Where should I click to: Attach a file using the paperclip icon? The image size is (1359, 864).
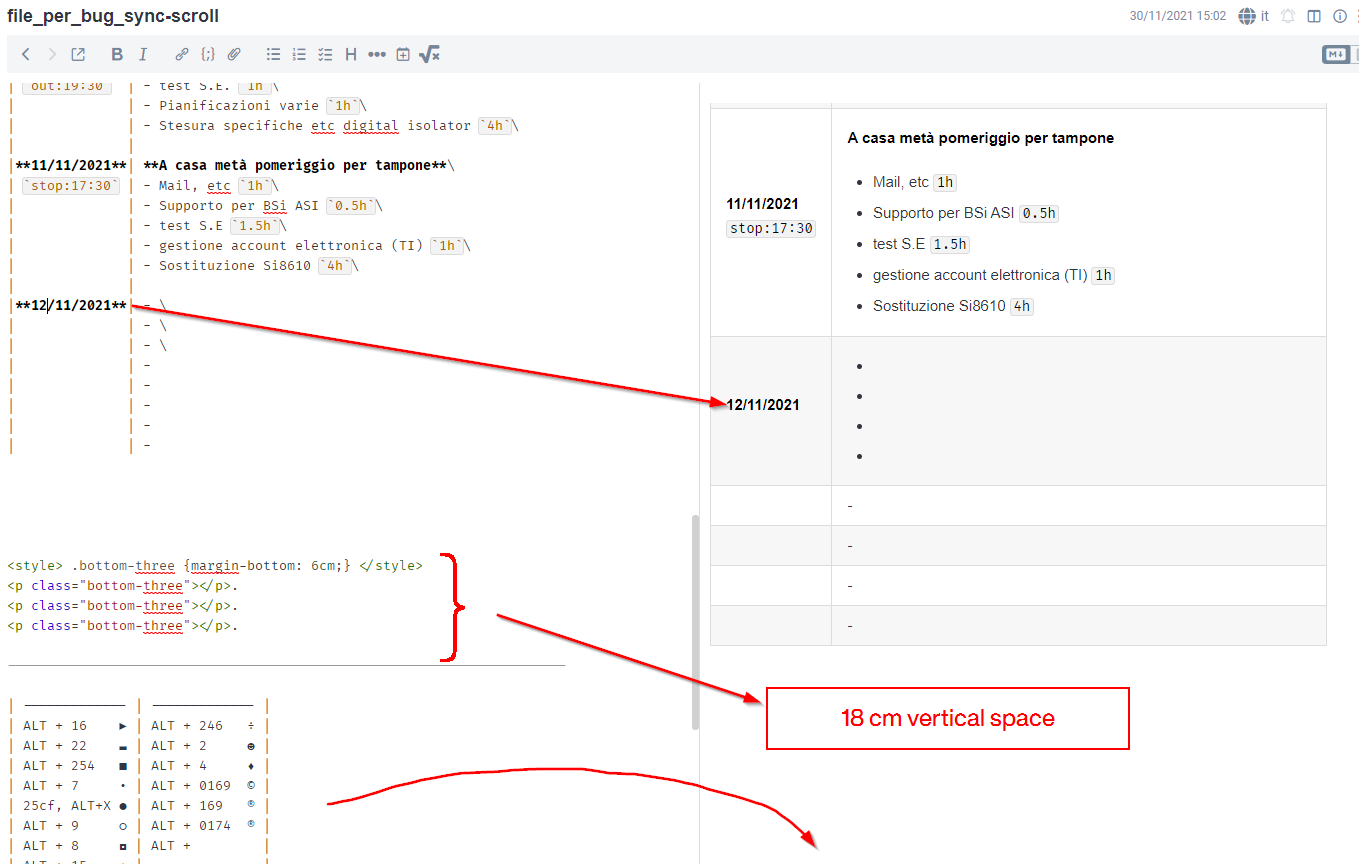[234, 54]
